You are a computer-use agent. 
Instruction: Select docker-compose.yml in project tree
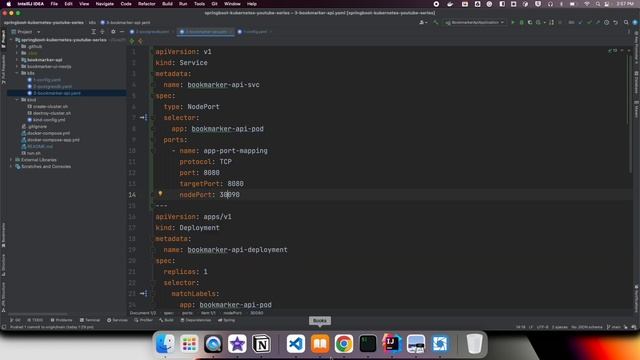pos(48,133)
